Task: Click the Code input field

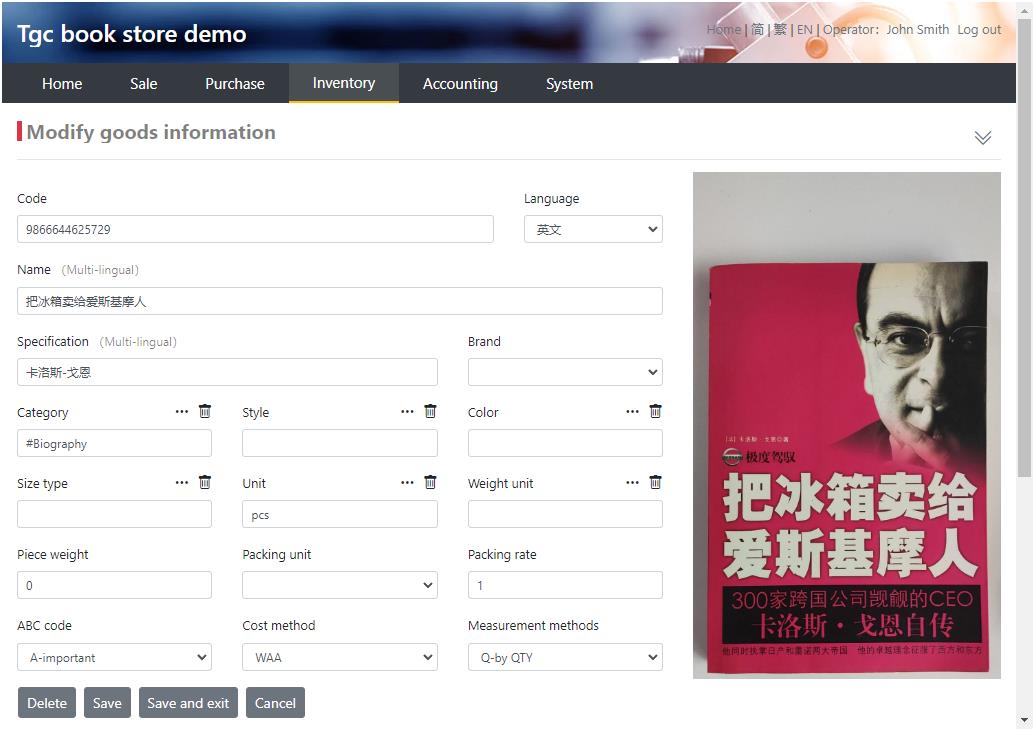Action: point(255,229)
